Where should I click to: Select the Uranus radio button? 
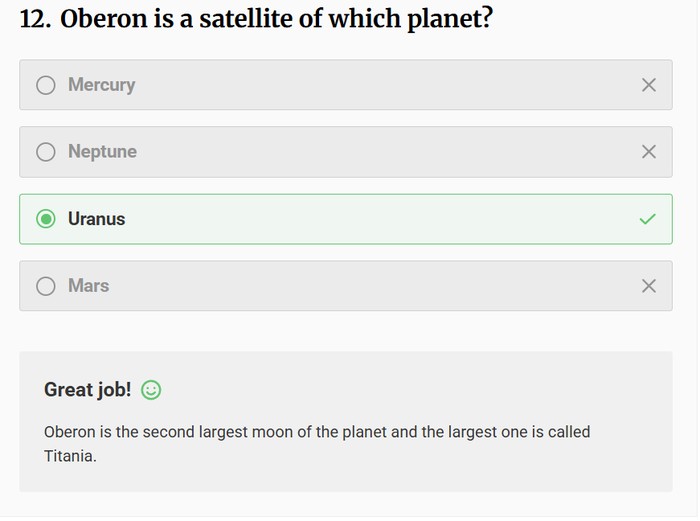tap(46, 219)
